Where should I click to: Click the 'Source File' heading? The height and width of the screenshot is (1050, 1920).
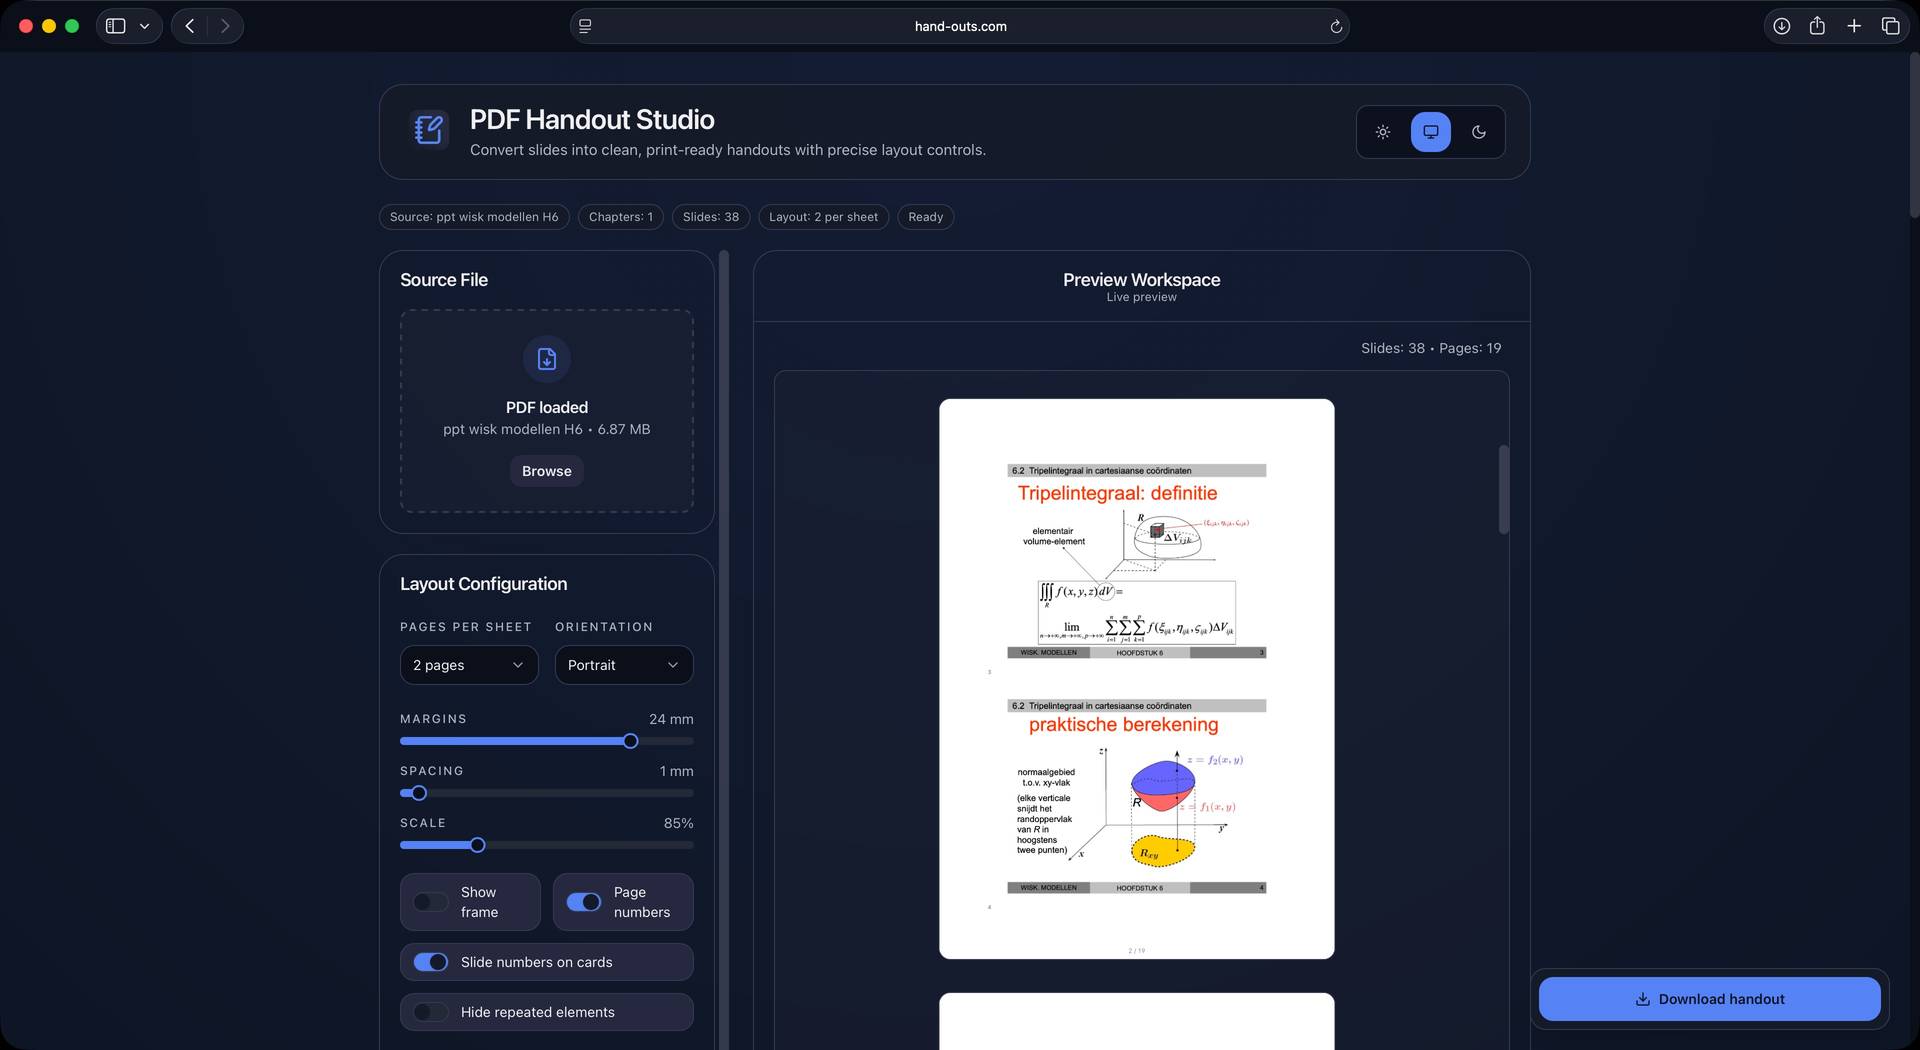click(444, 280)
